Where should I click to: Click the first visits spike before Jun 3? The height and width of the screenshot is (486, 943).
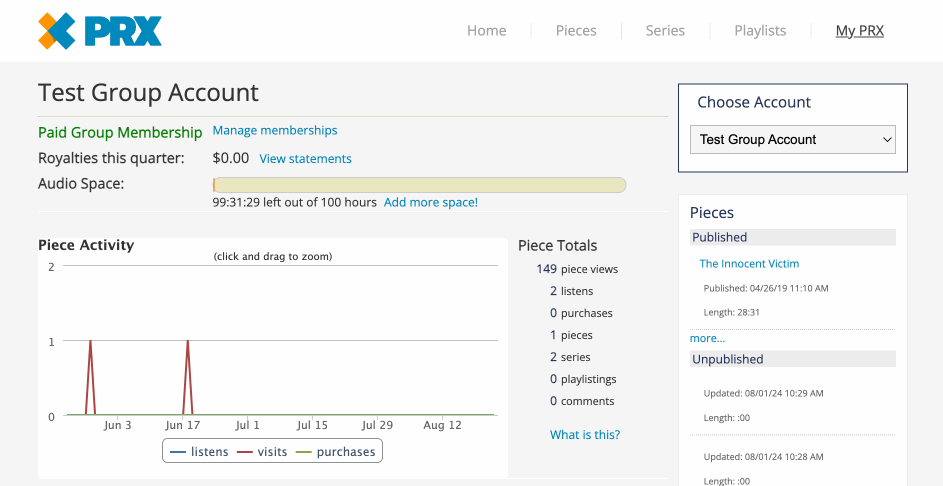pos(90,377)
